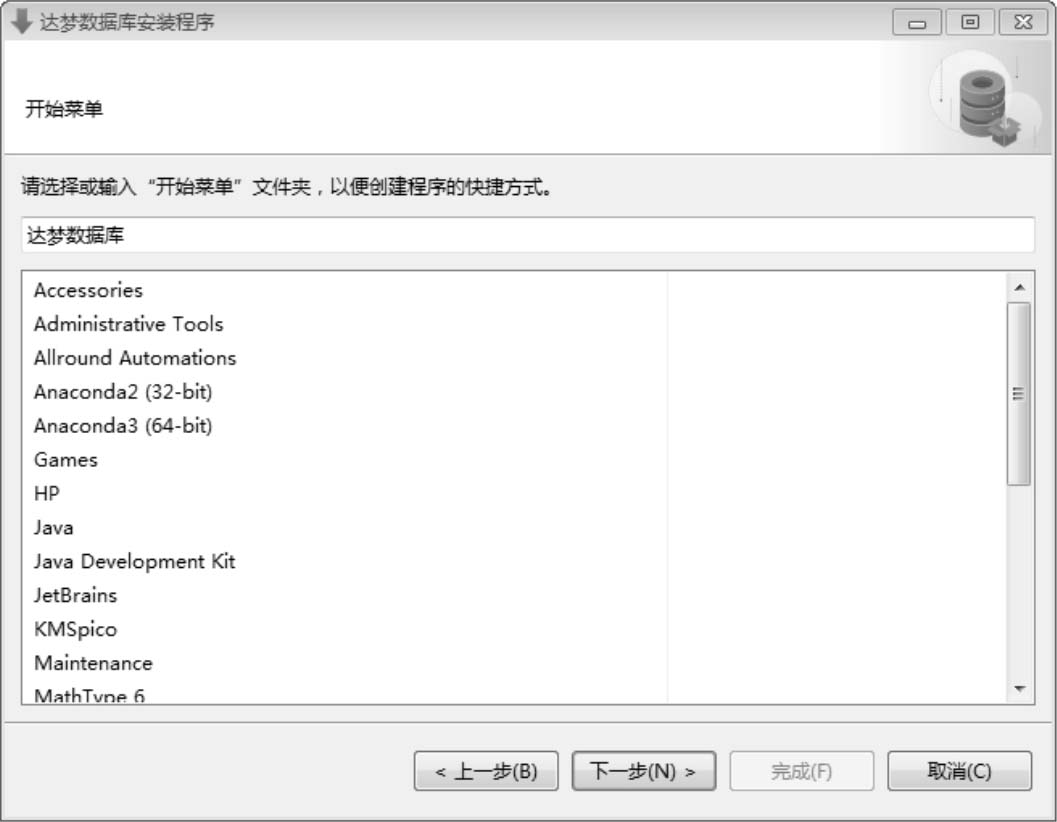The height and width of the screenshot is (822, 1057).
Task: Close the installer window
Action: (x=1023, y=22)
